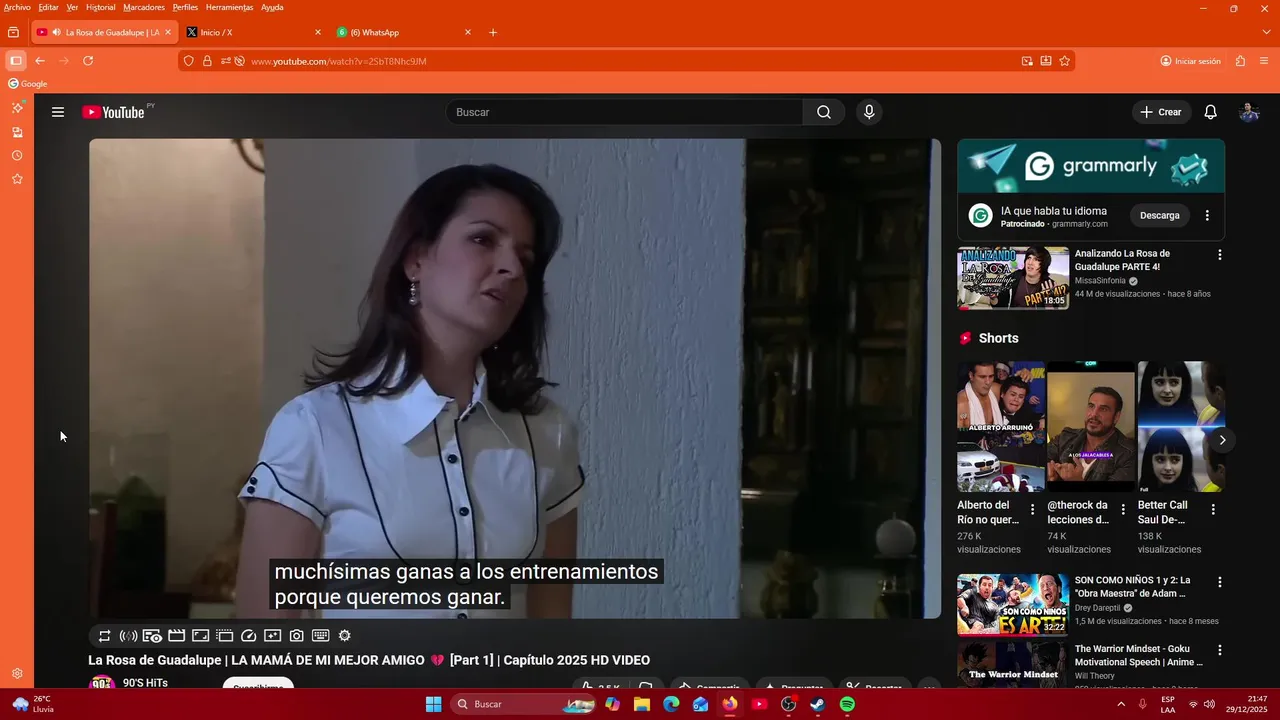The image size is (1280, 720).
Task: Open the history clock in sidebar
Action: tap(17, 155)
